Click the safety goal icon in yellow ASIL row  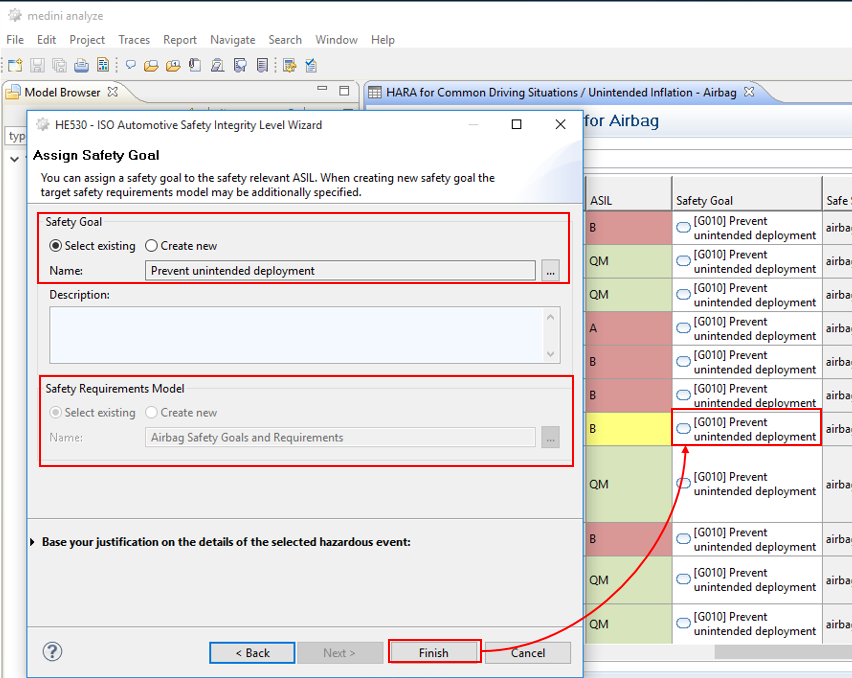pyautogui.click(x=683, y=429)
